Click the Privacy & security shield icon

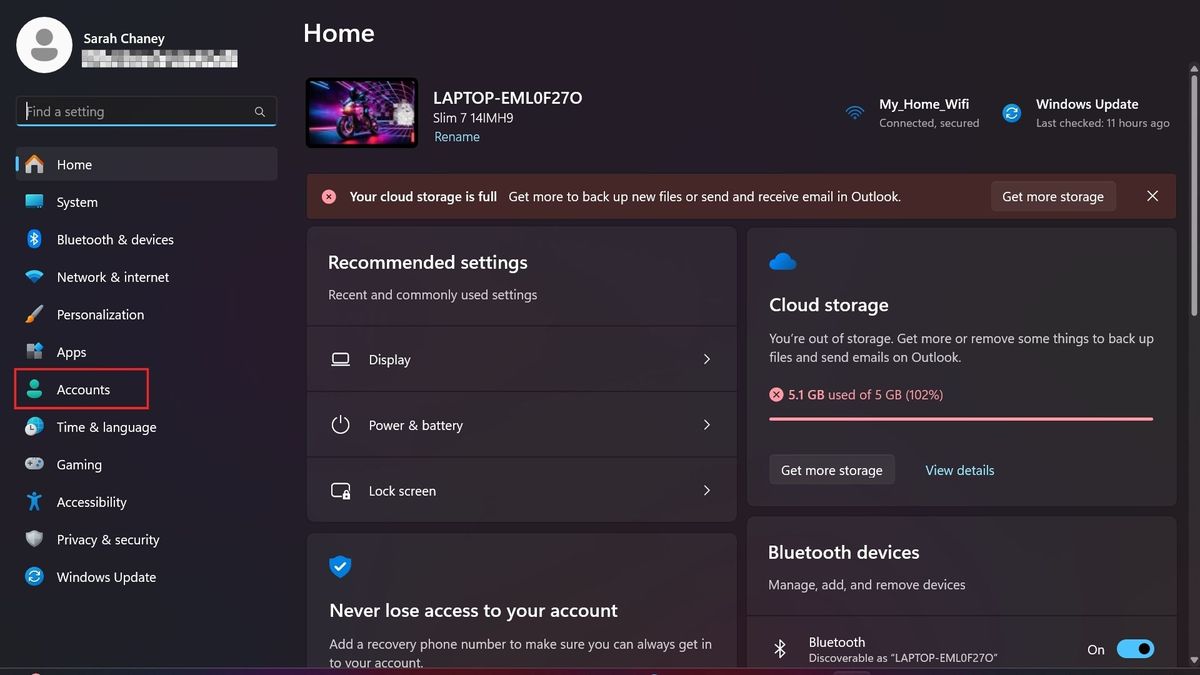tap(35, 539)
